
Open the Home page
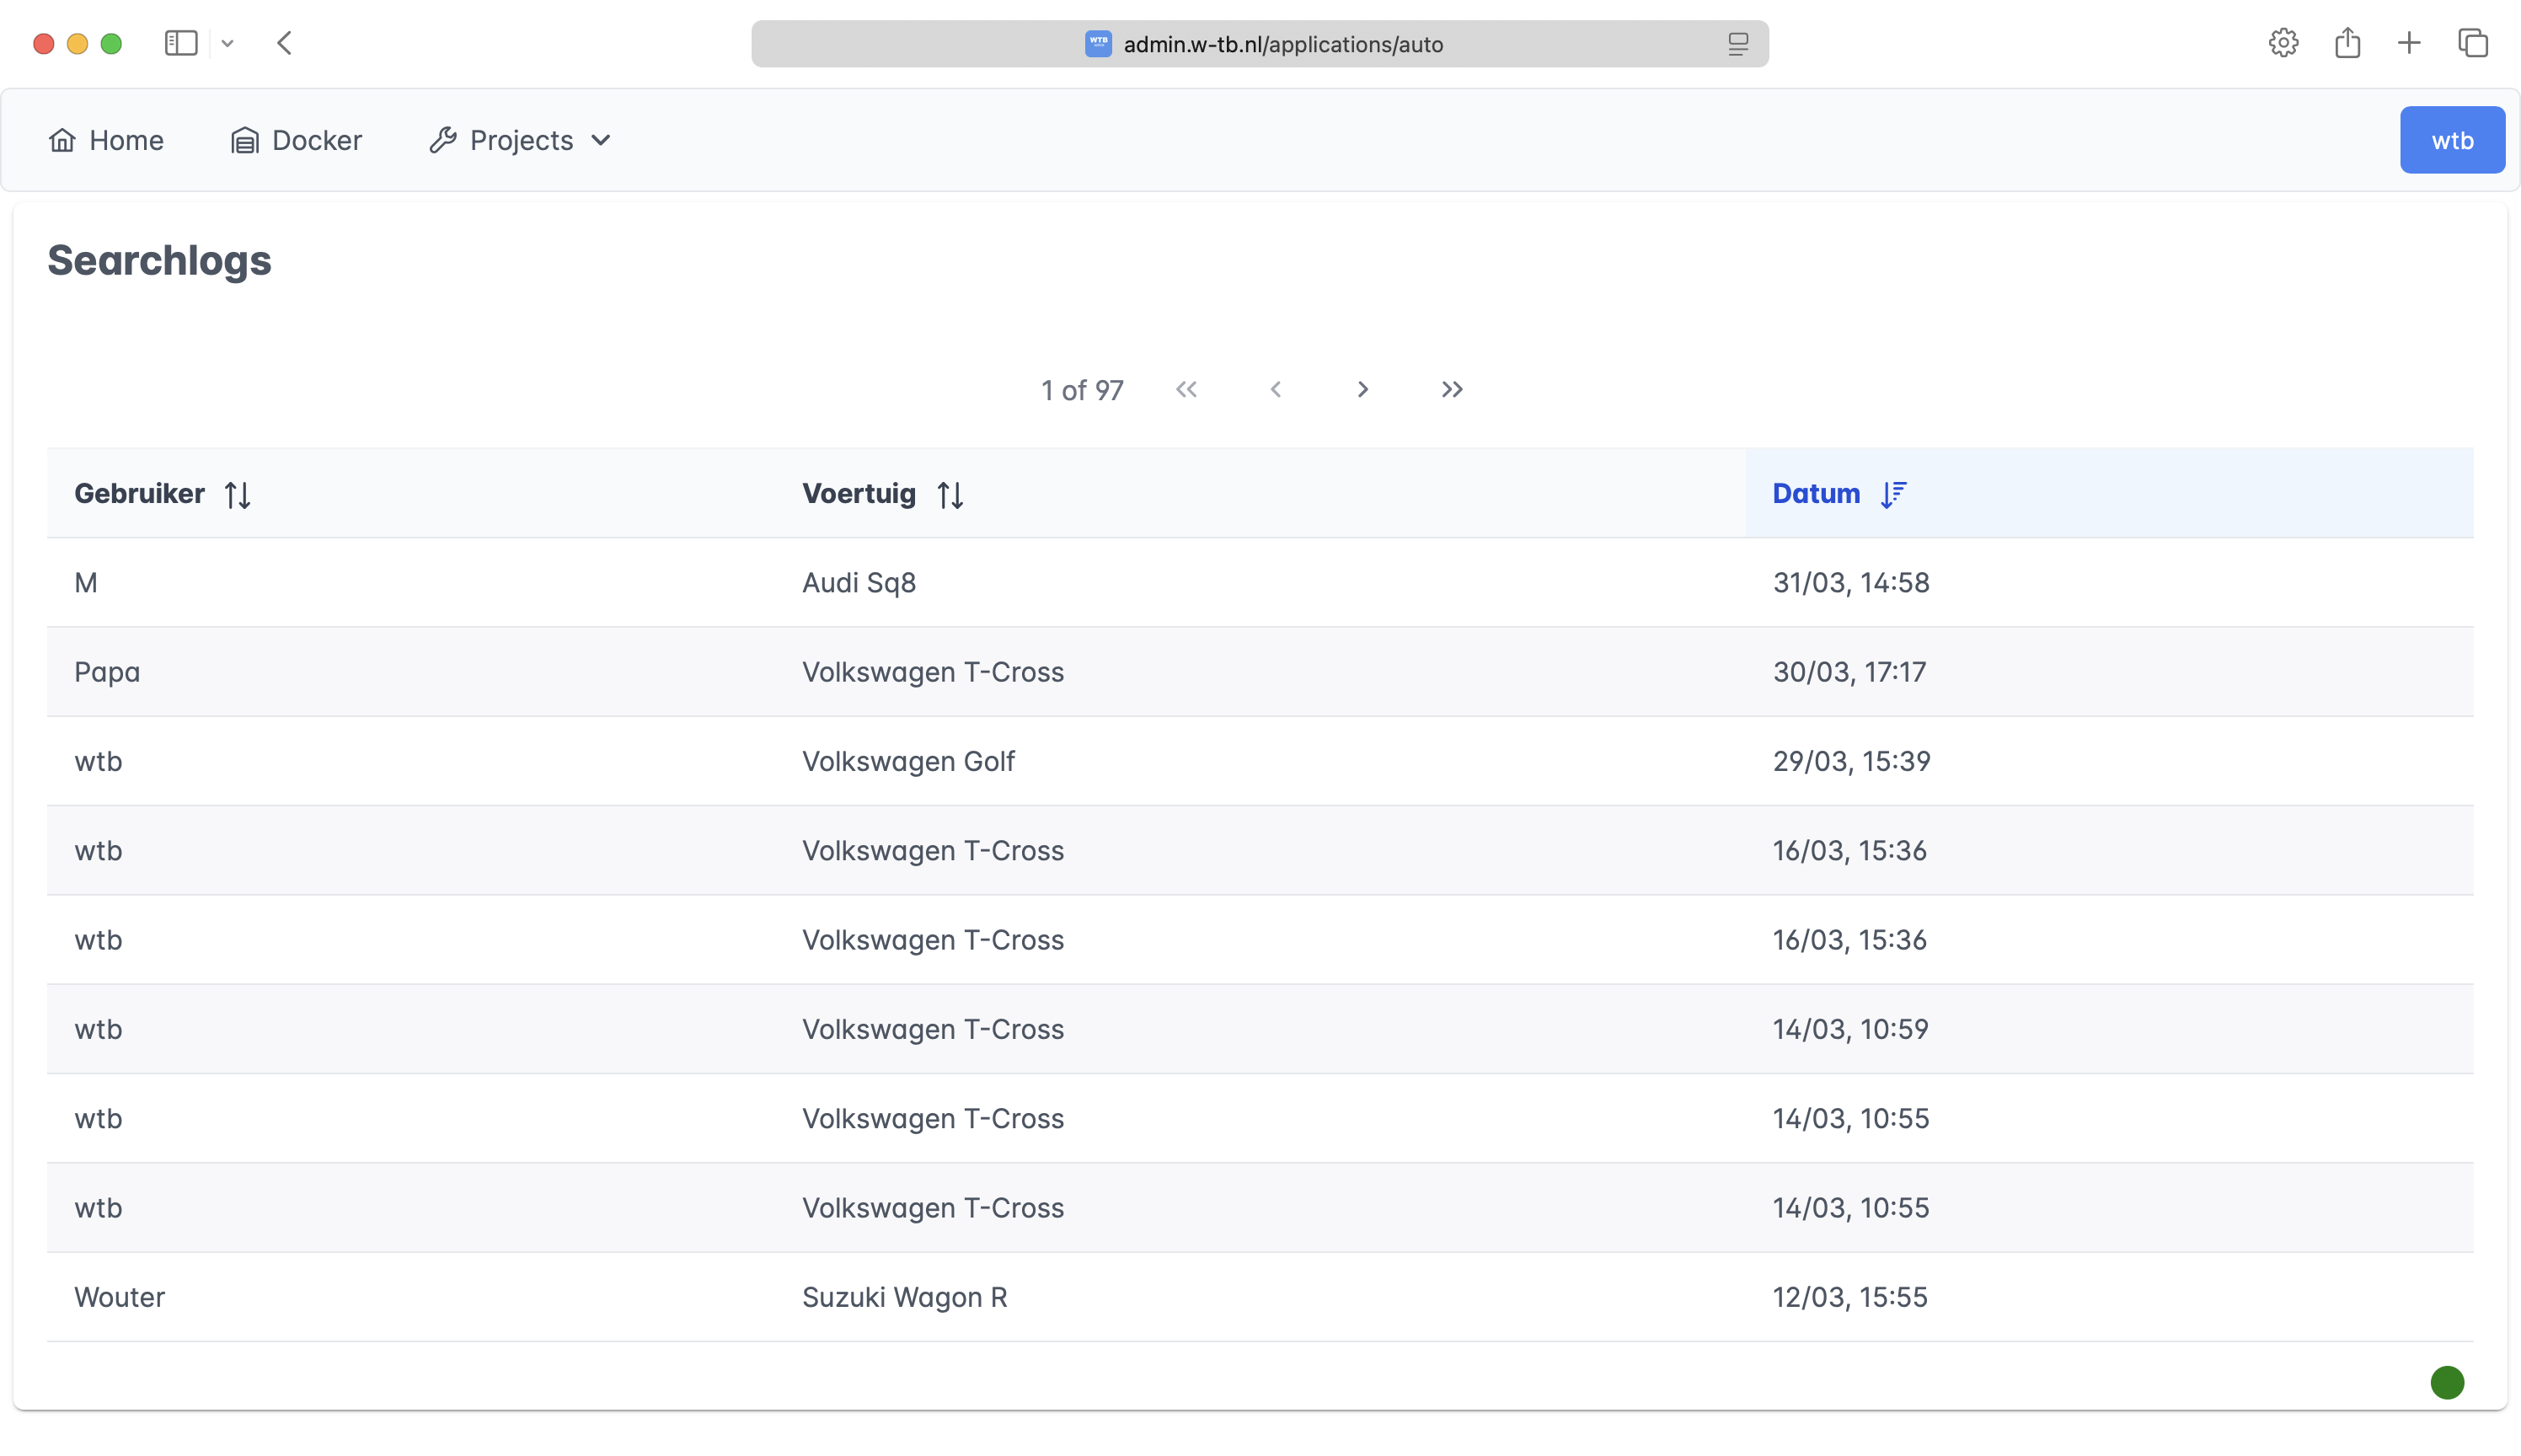pyautogui.click(x=106, y=141)
